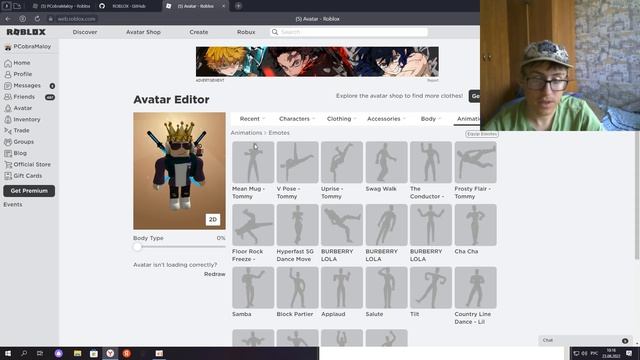The height and width of the screenshot is (360, 640).
Task: Open Discover in top navigation
Action: point(85,32)
